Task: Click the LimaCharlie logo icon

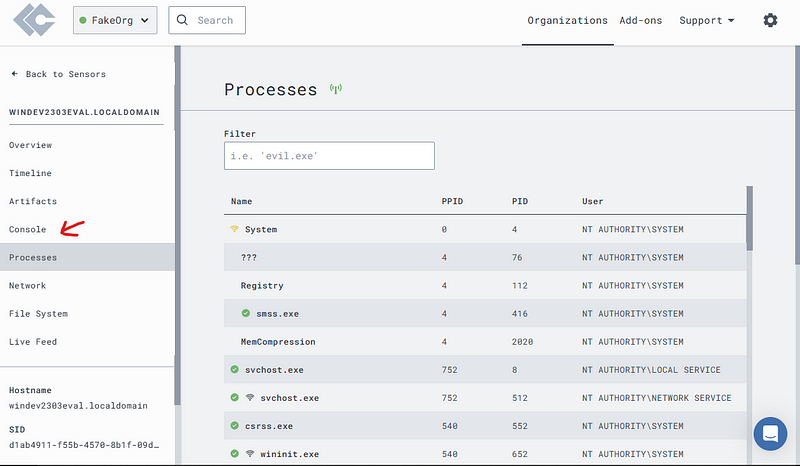Action: pos(34,20)
